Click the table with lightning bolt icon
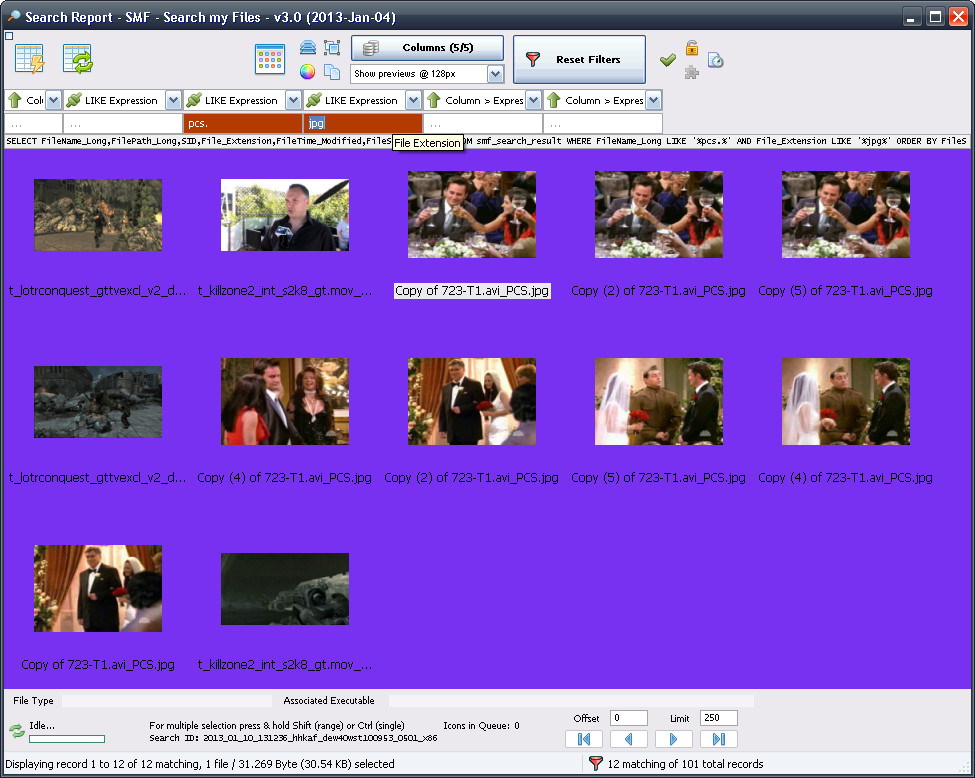975x778 pixels. click(29, 59)
